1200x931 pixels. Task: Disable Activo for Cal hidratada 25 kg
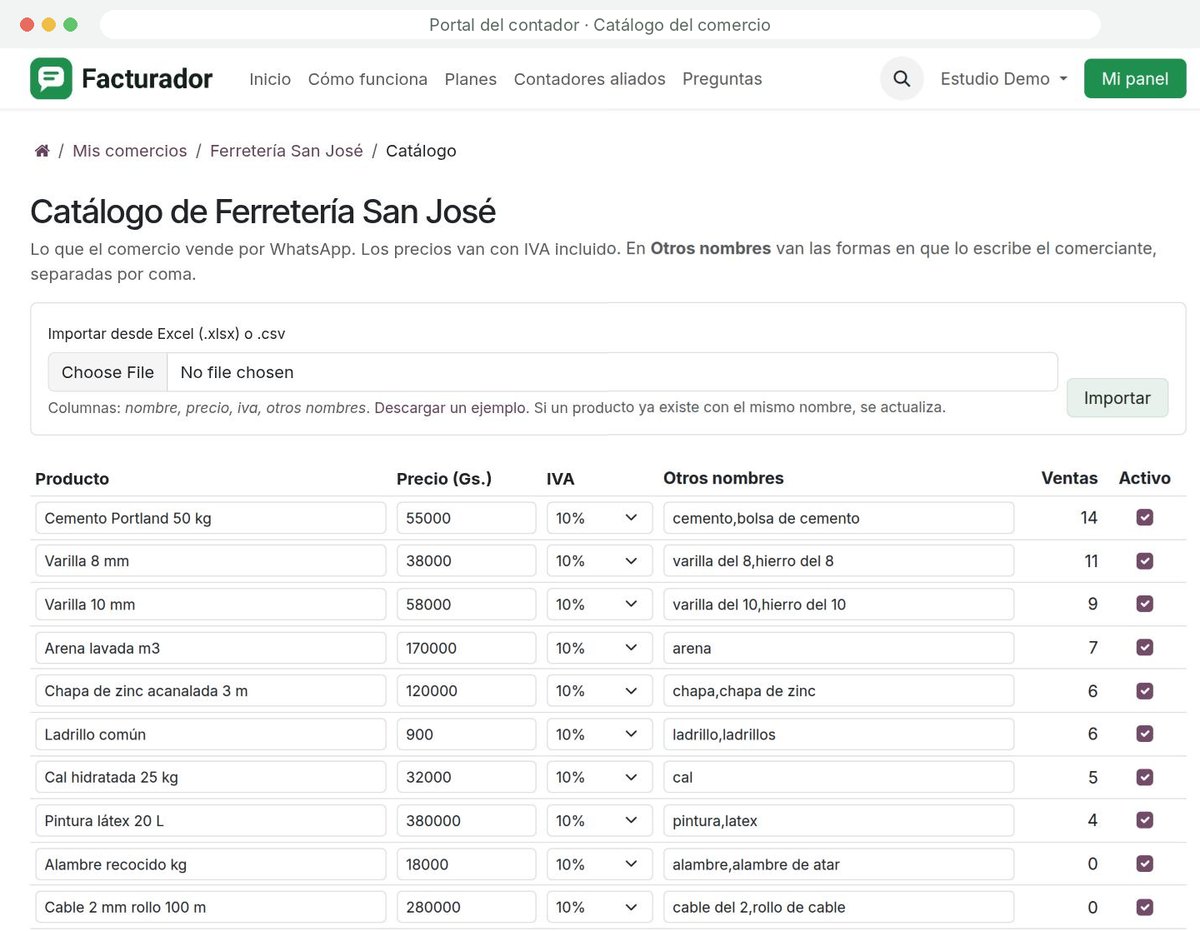point(1145,777)
